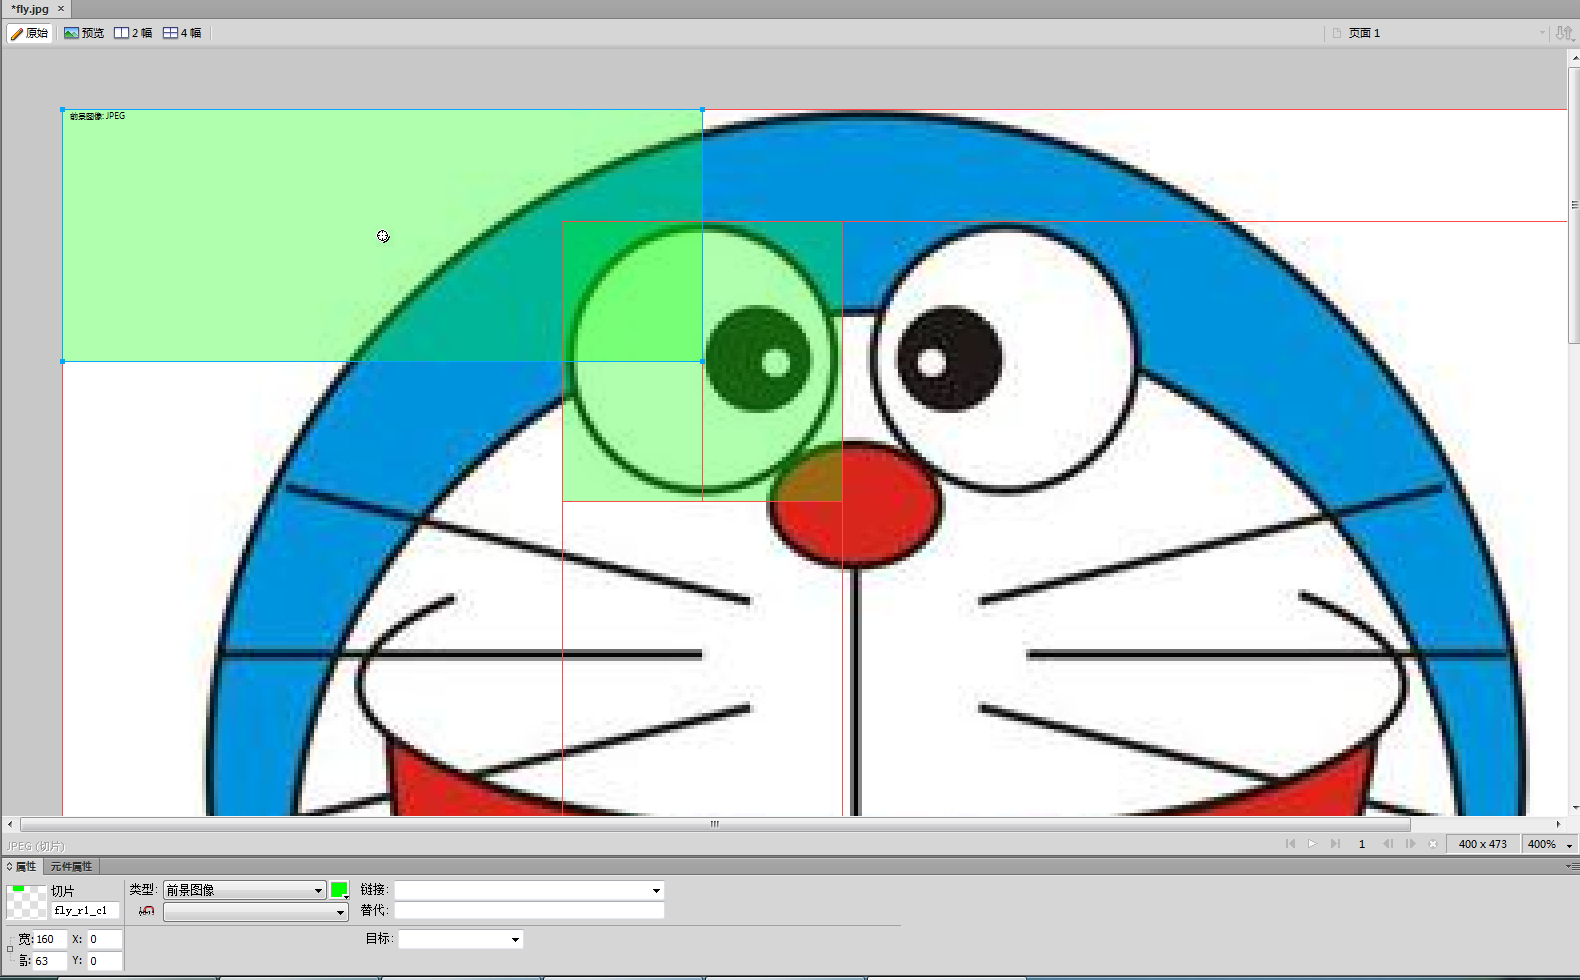Click the horizontal scrollbar left arrow
Viewport: 1580px width, 980px height.
pyautogui.click(x=10, y=824)
